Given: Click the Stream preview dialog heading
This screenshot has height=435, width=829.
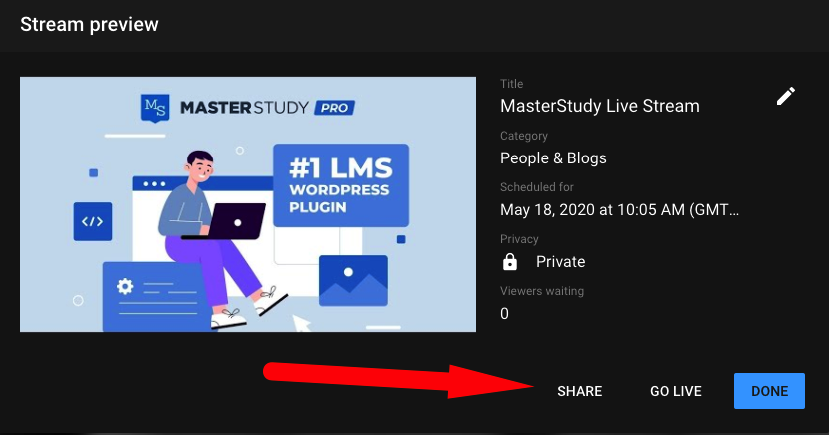Looking at the screenshot, I should point(89,23).
